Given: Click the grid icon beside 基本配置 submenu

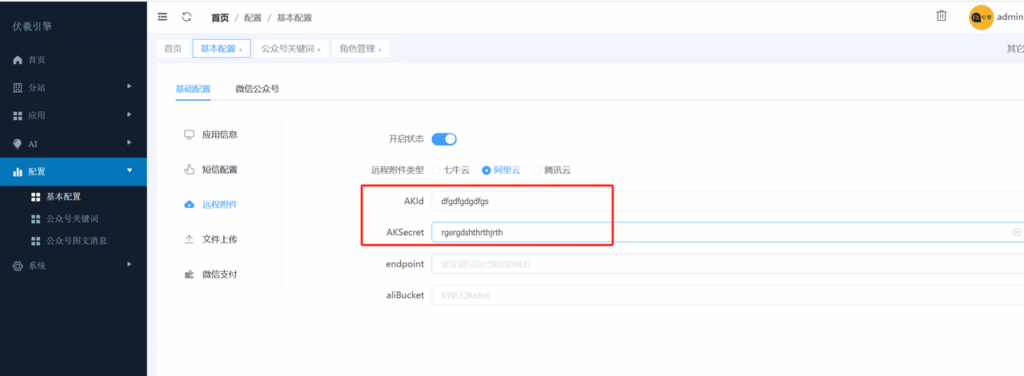Looking at the screenshot, I should coord(36,196).
